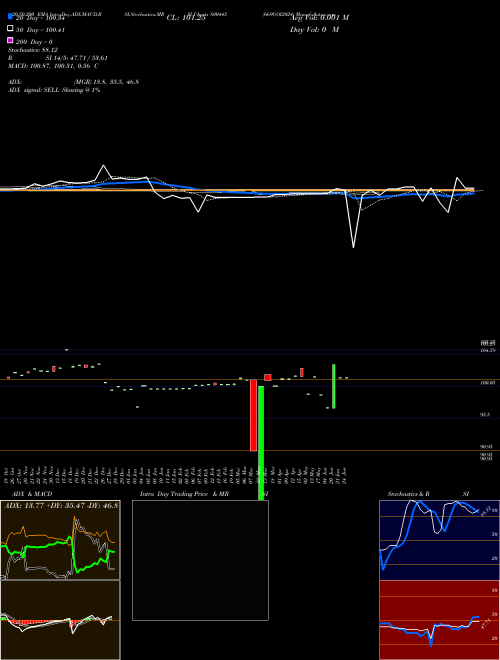Click the 'ADX signal: SELL Slowing @ 1%' text
The image size is (500, 660).
click(54, 90)
